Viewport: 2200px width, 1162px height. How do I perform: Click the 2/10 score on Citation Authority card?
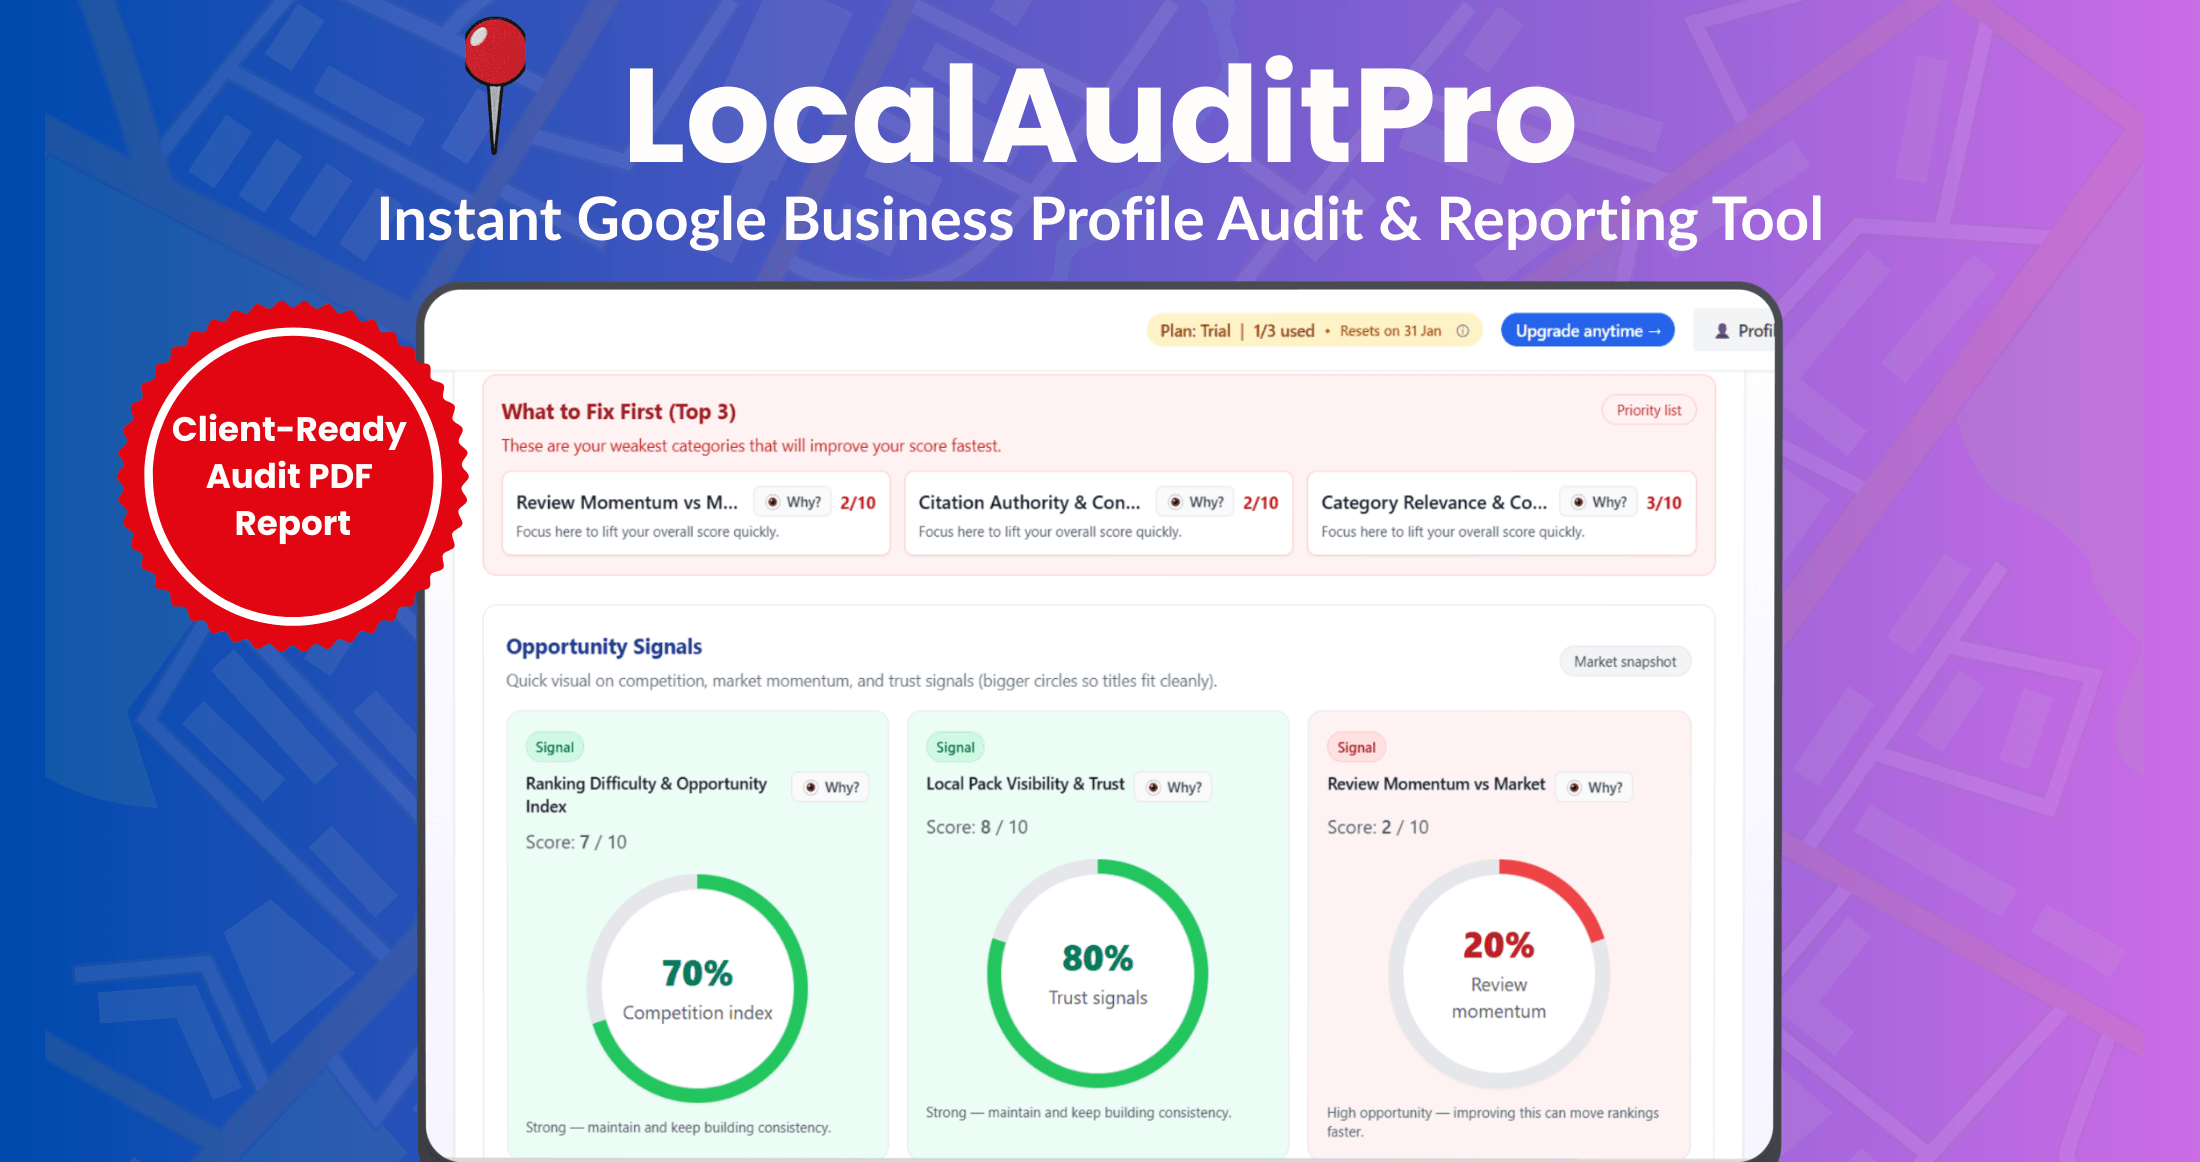(1261, 502)
